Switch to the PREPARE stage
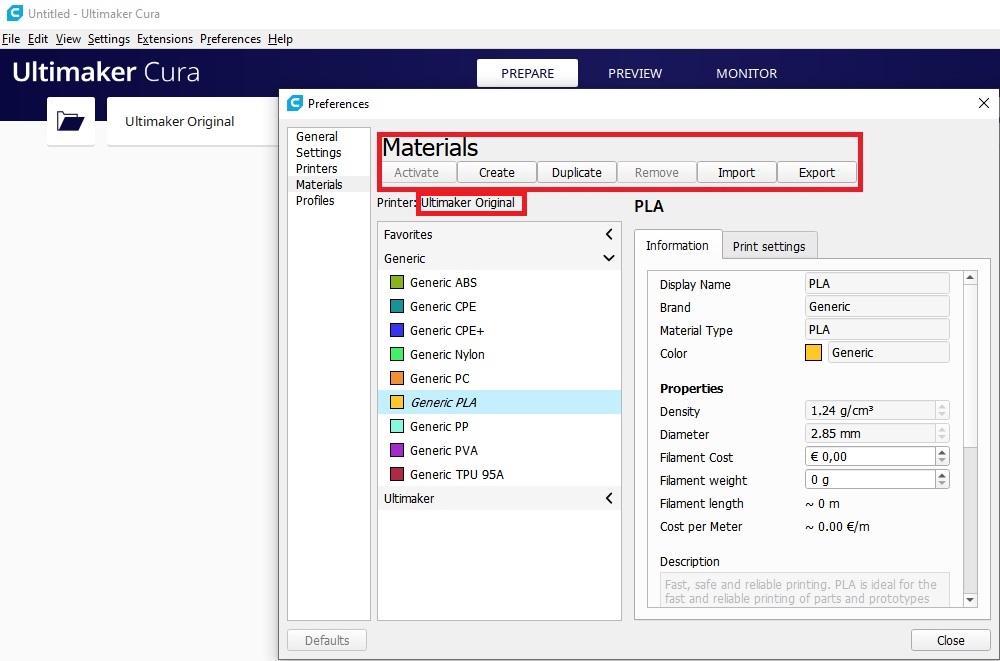 (x=527, y=73)
